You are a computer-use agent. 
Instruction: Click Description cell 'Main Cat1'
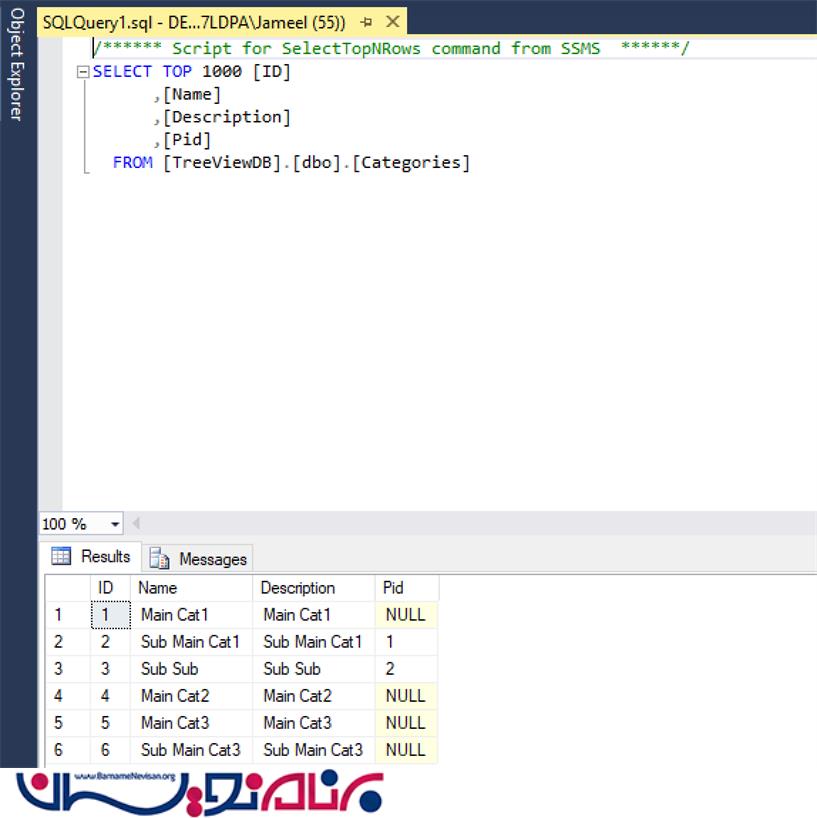click(x=314, y=615)
